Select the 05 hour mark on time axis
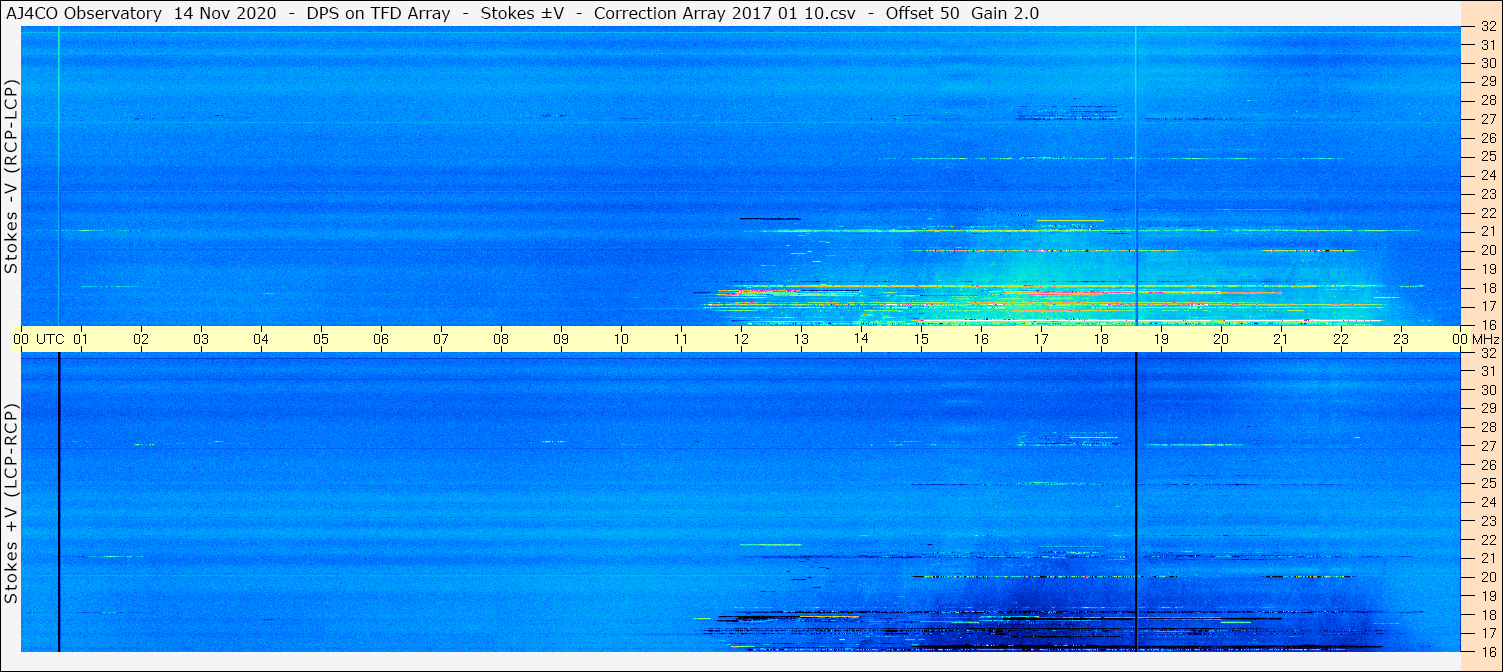 (321, 339)
